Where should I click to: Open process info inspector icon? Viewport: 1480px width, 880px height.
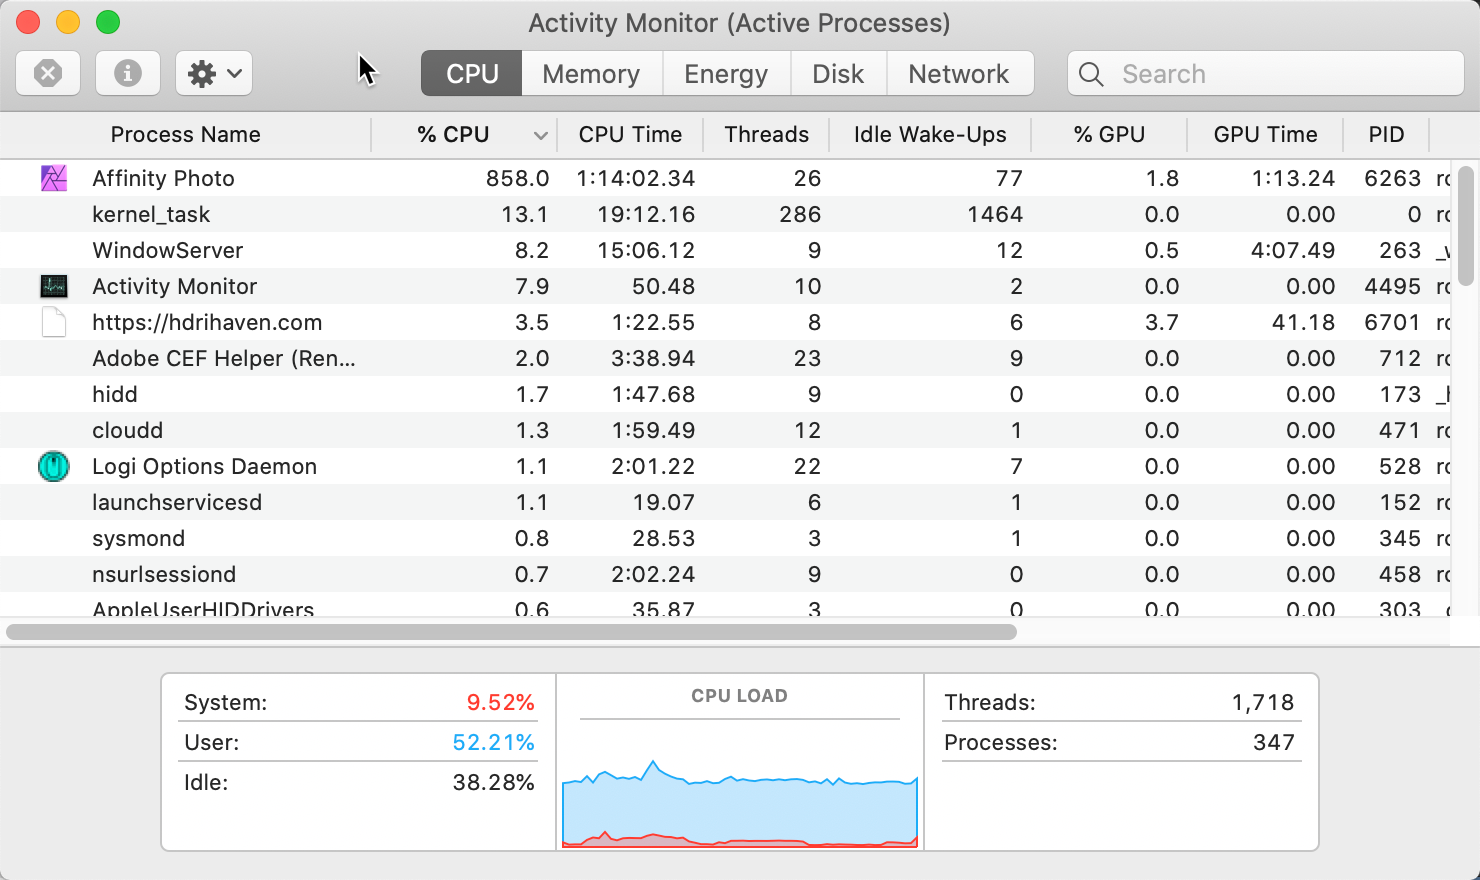127,73
